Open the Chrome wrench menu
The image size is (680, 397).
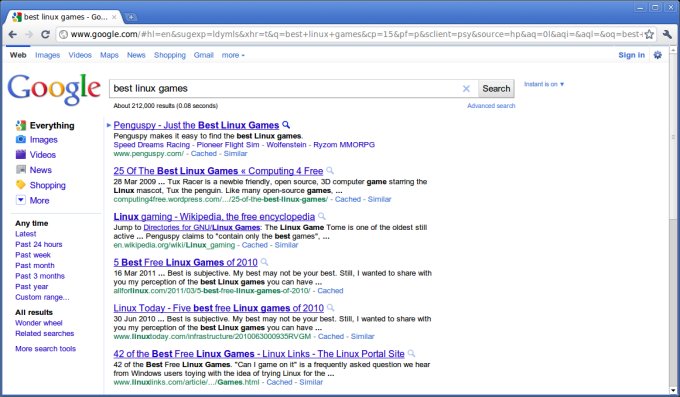(x=667, y=34)
